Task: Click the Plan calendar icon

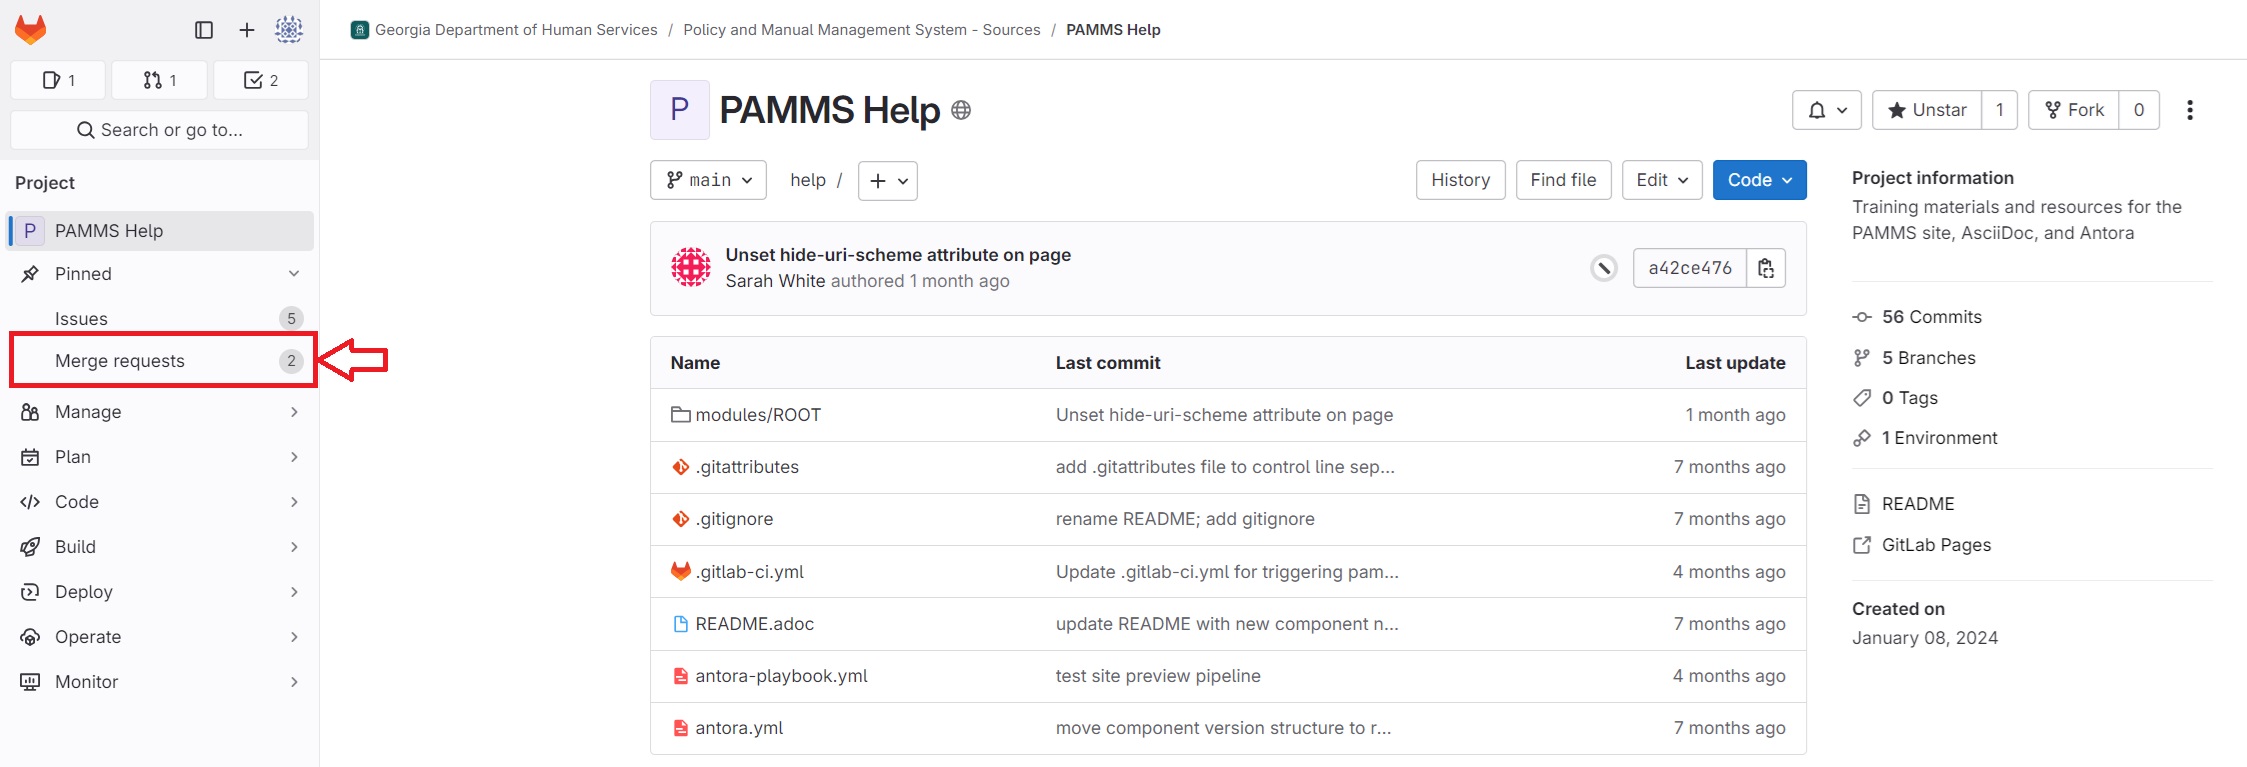Action: [x=30, y=457]
